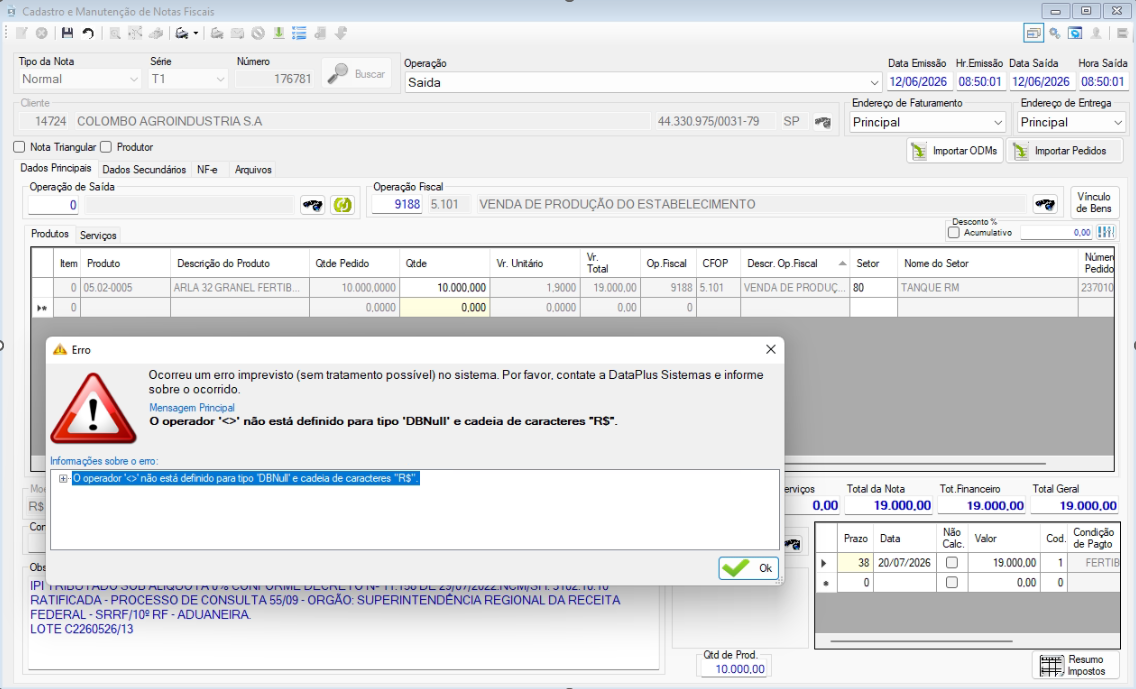1136x689 pixels.
Task: Enable the Nota Triangular checkbox
Action: point(19,147)
